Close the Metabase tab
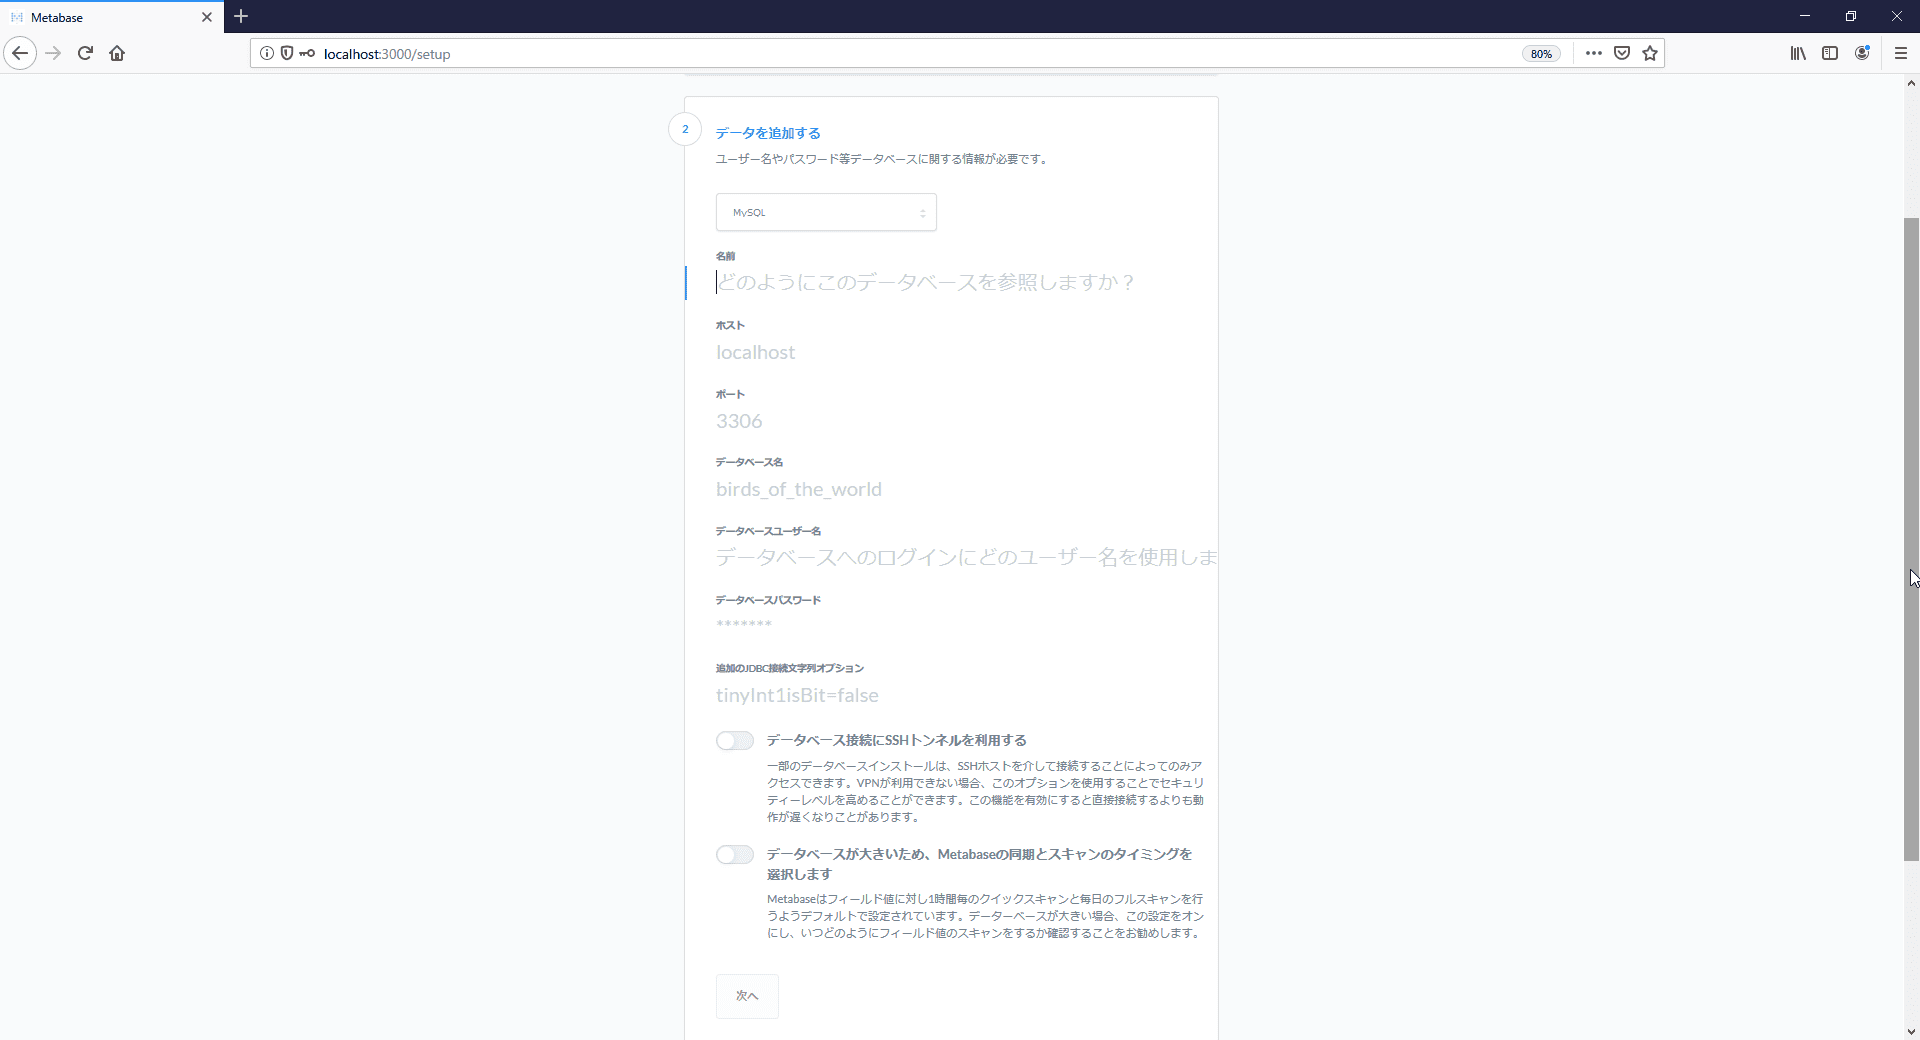 click(x=207, y=17)
